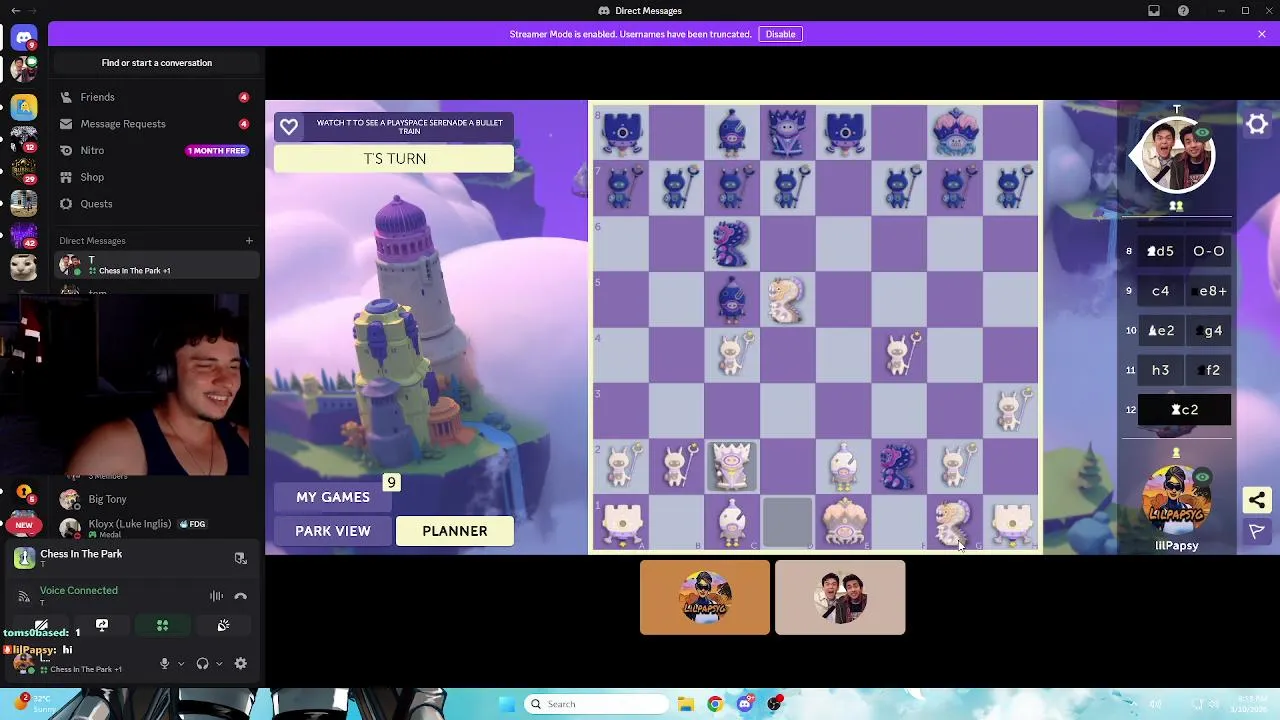Screen dimensions: 1280x720
Task: Click the 1 MONTH FREE Nitro badge
Action: 217,151
